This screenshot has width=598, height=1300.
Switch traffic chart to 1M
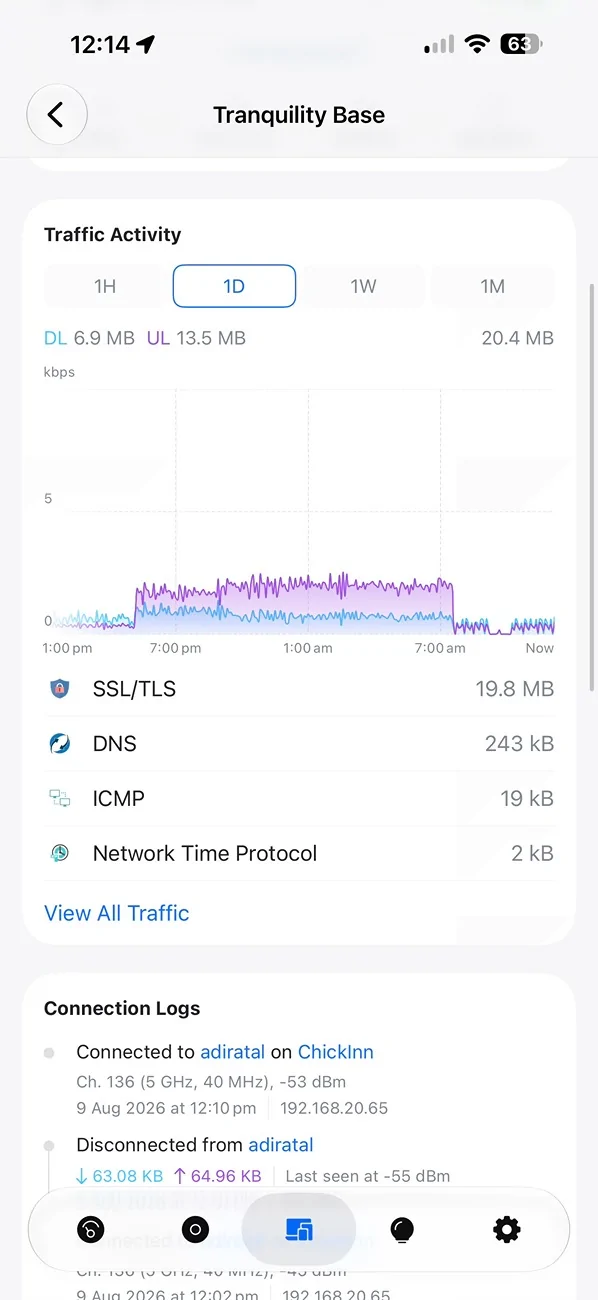click(x=492, y=286)
